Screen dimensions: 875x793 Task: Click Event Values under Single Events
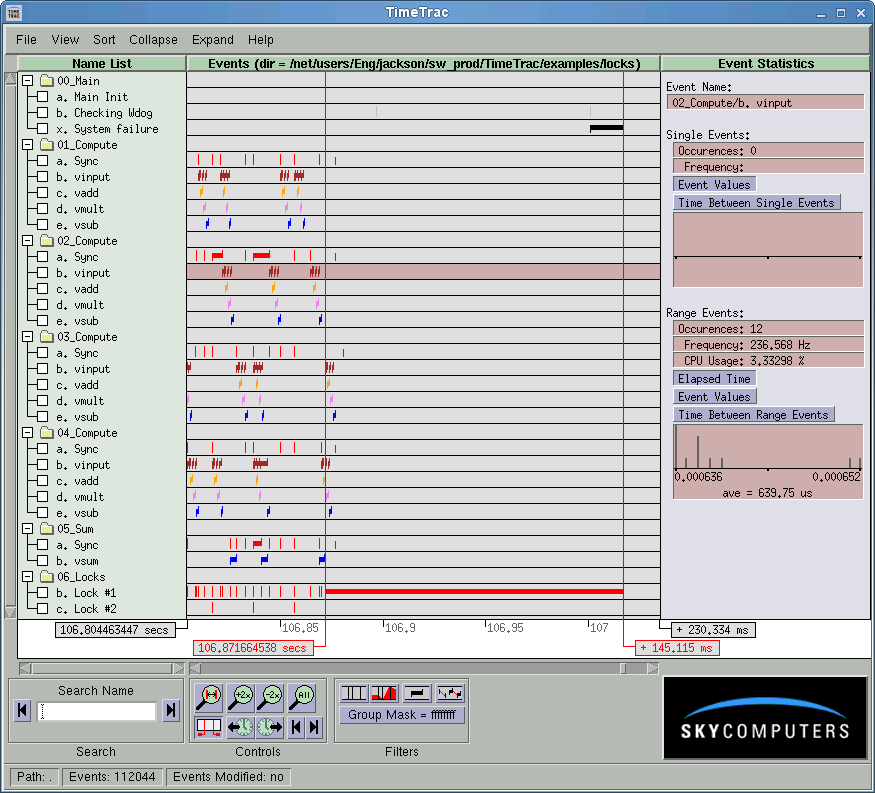714,185
